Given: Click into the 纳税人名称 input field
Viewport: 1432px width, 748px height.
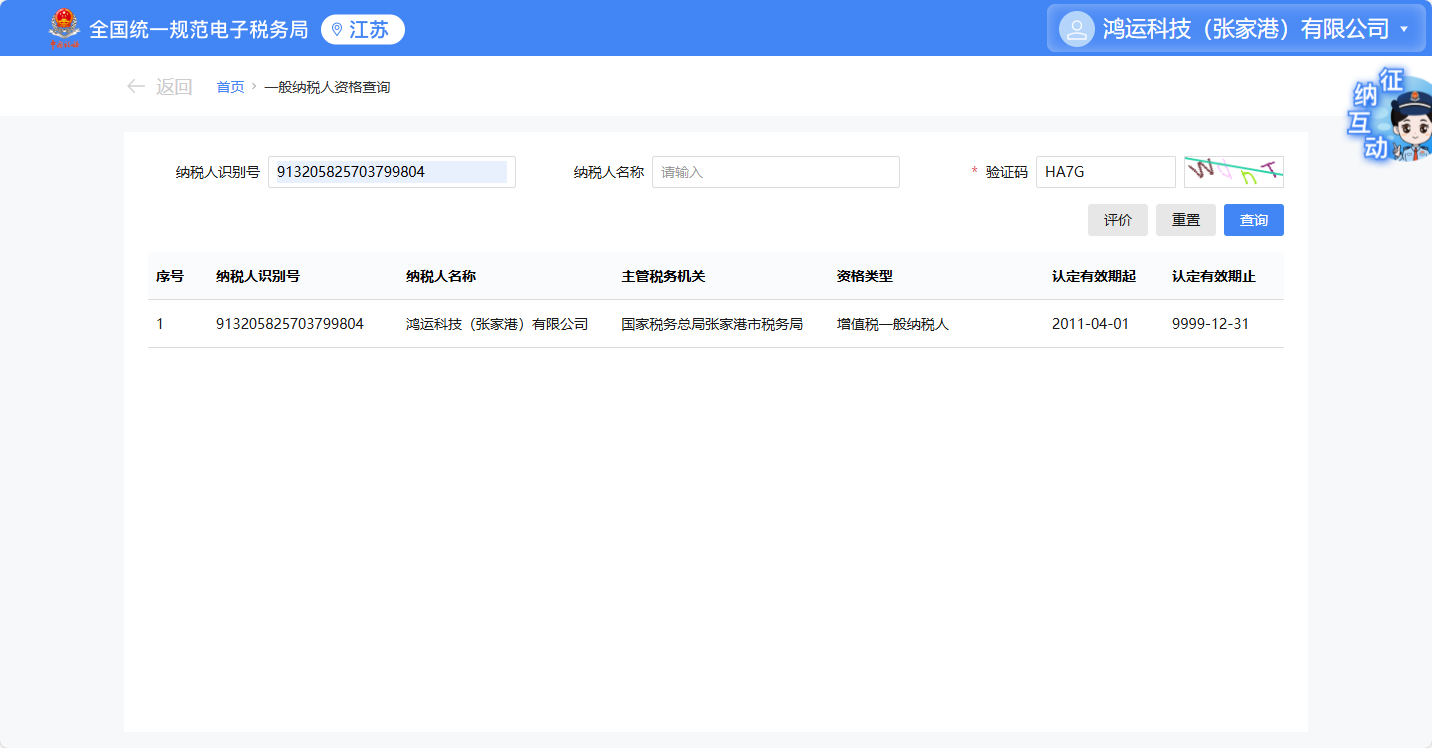Looking at the screenshot, I should [775, 172].
